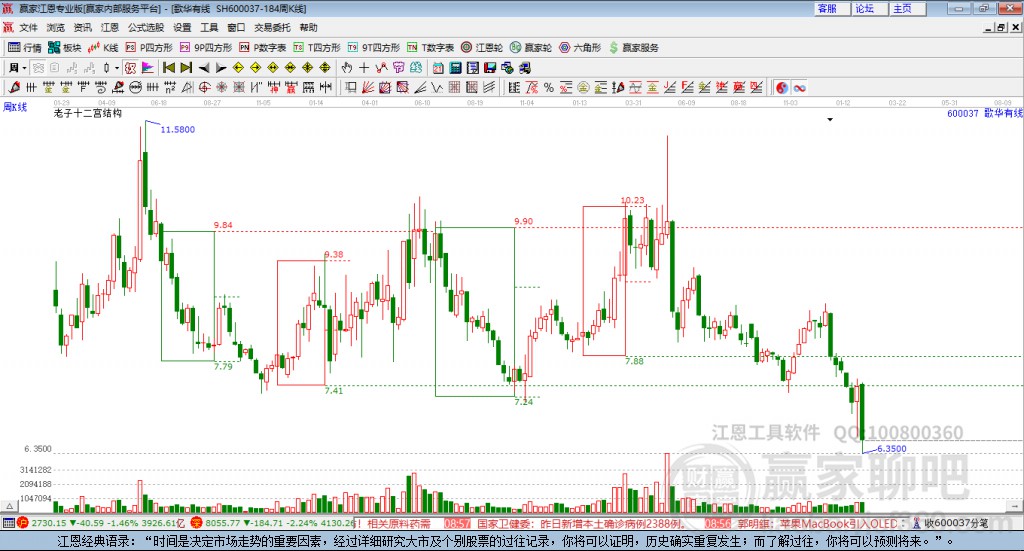Open the 江恩 menu
The width and height of the screenshot is (1024, 551).
coord(110,27)
